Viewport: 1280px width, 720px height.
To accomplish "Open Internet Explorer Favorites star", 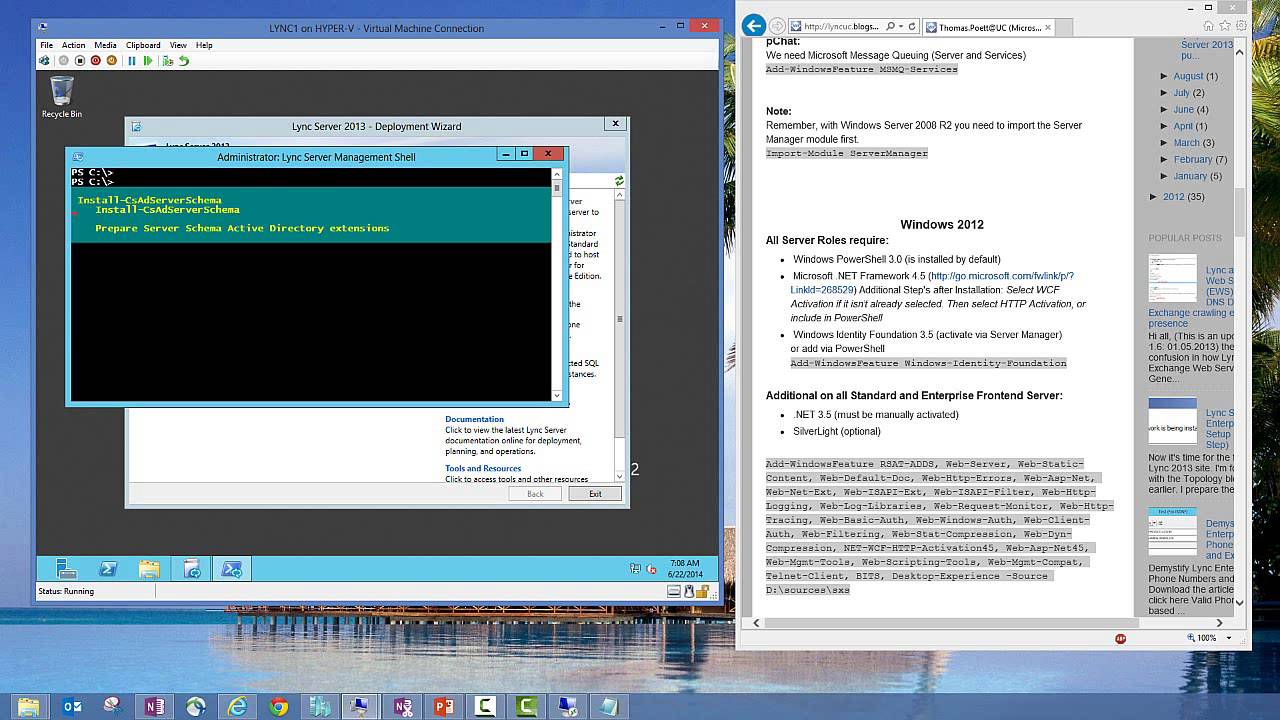I will [1225, 26].
